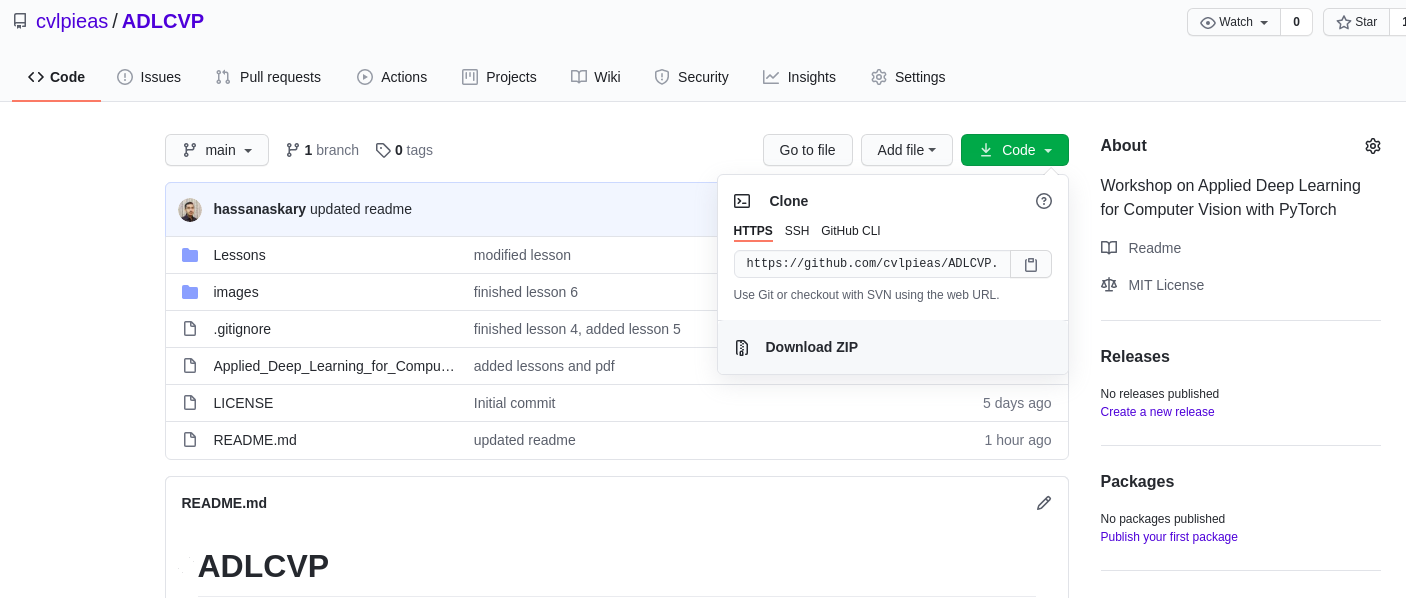
Task: Click the Go to file button
Action: (807, 150)
